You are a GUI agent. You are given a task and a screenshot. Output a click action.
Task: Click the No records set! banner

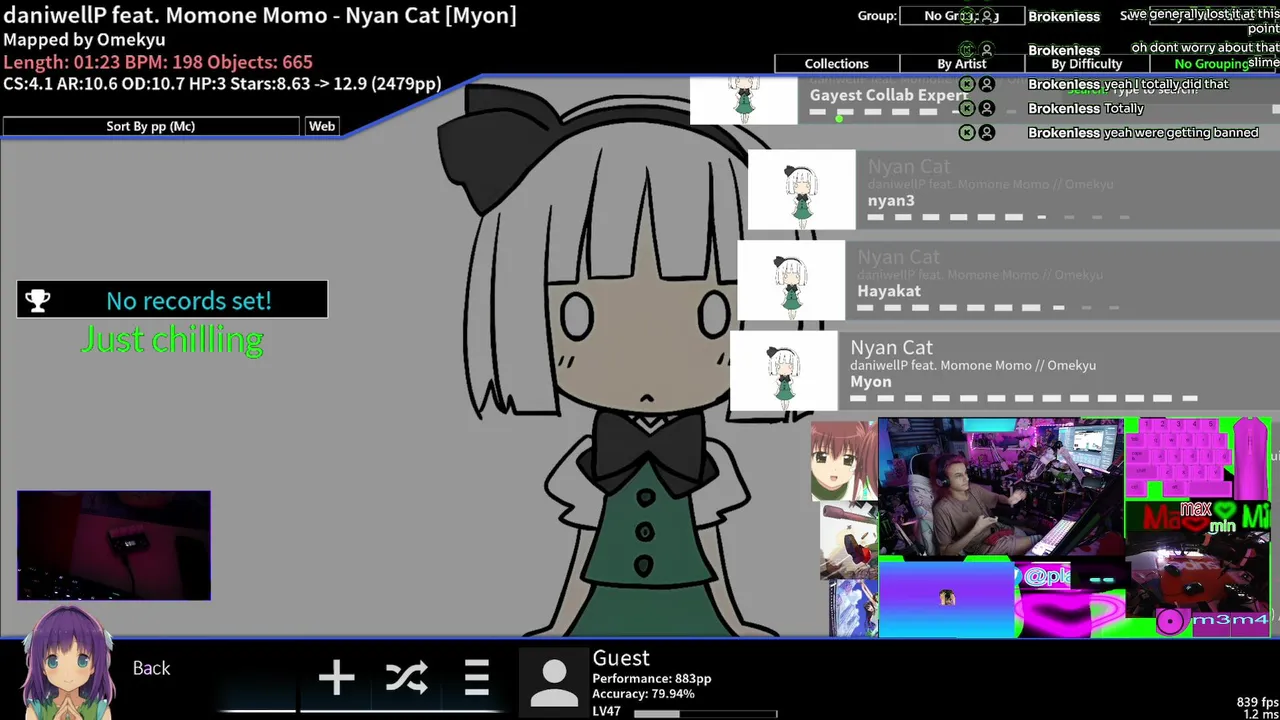coord(172,300)
